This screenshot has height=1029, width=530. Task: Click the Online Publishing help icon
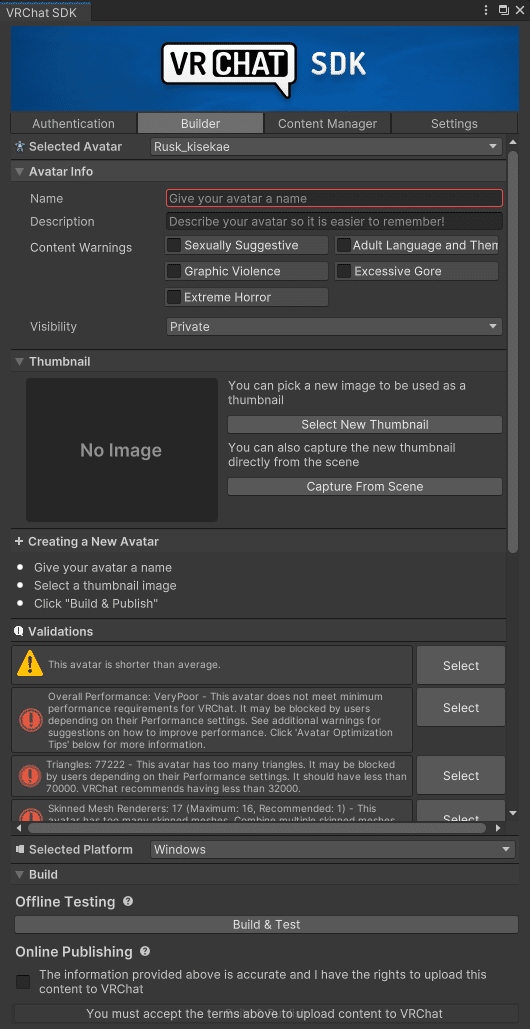click(145, 951)
